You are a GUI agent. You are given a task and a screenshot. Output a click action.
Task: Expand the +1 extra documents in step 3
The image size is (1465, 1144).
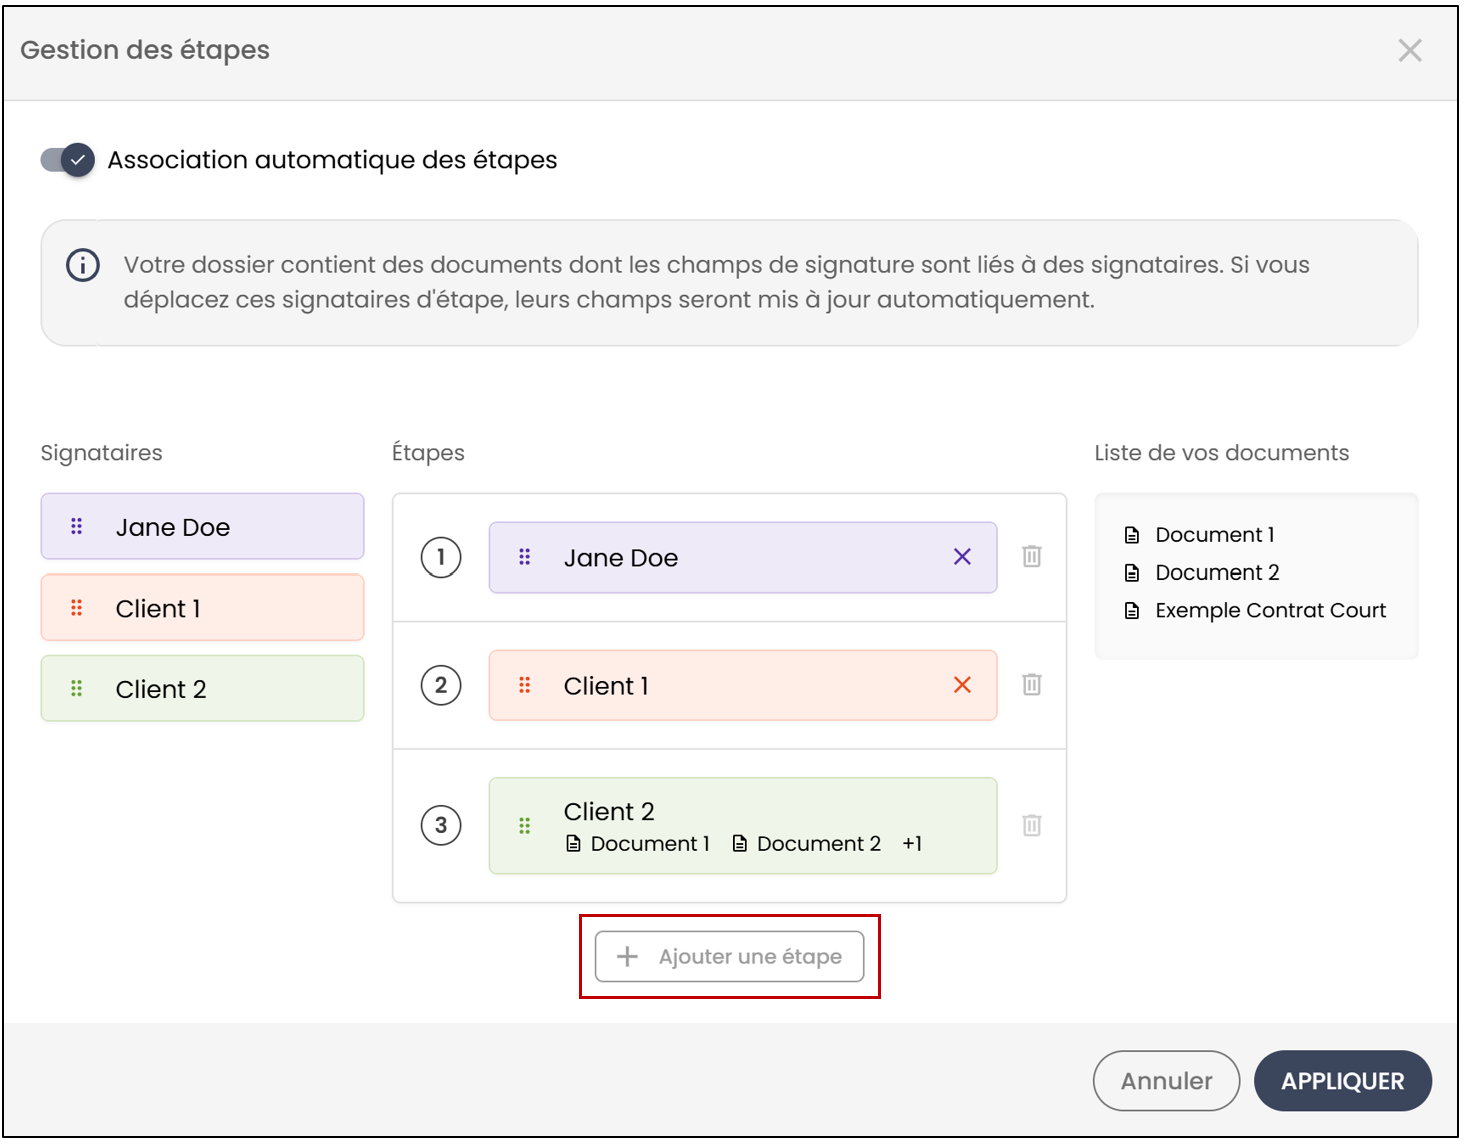tap(912, 844)
